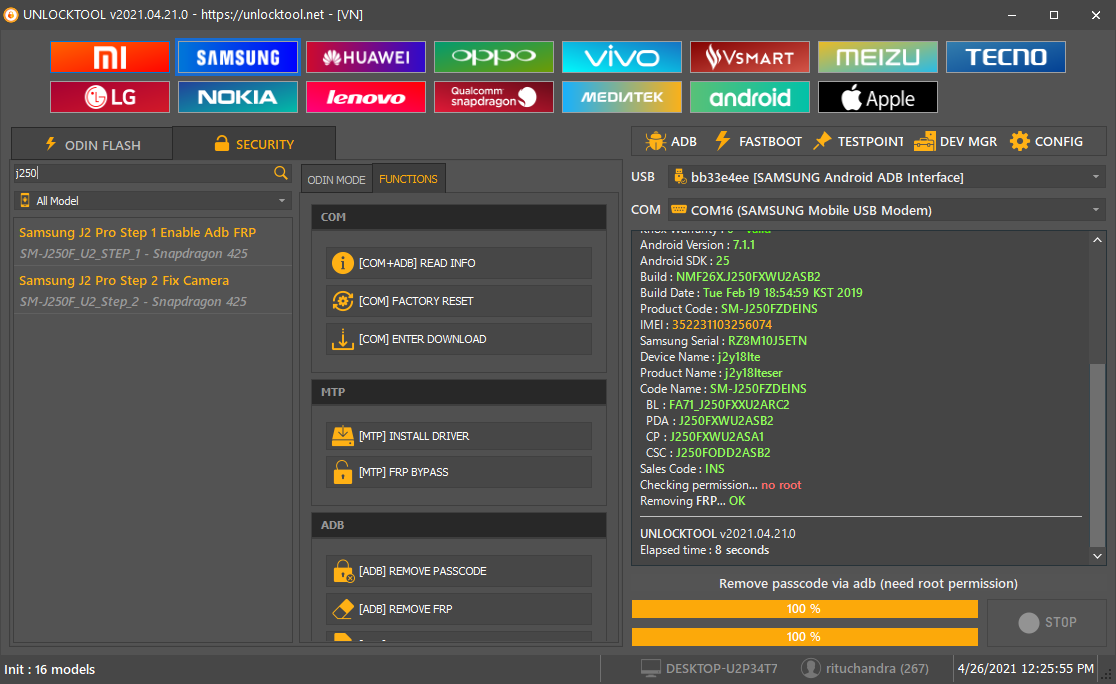Launch the Dev Mgr device manager

955,142
